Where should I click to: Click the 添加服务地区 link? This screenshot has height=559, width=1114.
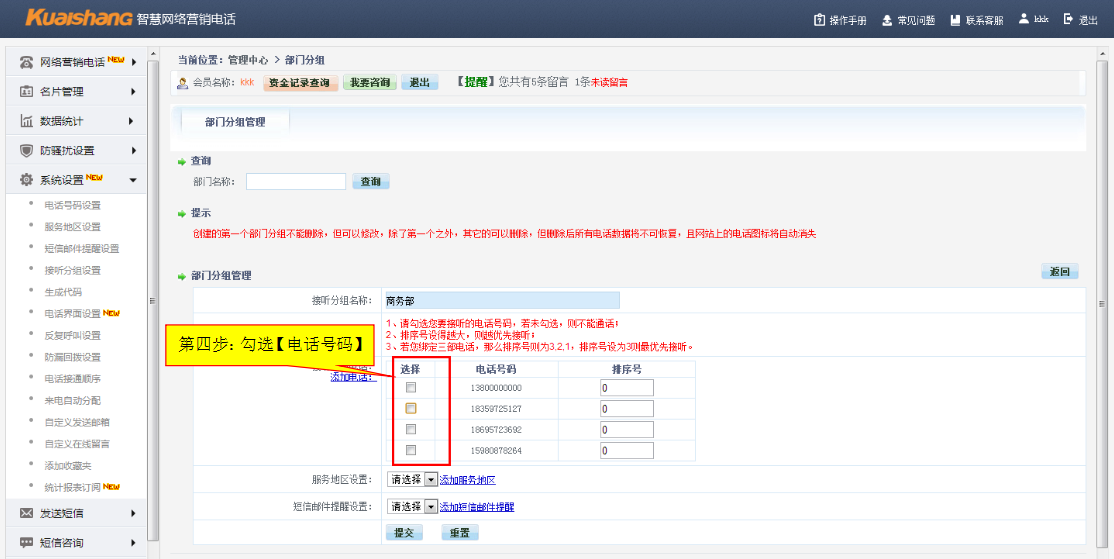point(468,480)
